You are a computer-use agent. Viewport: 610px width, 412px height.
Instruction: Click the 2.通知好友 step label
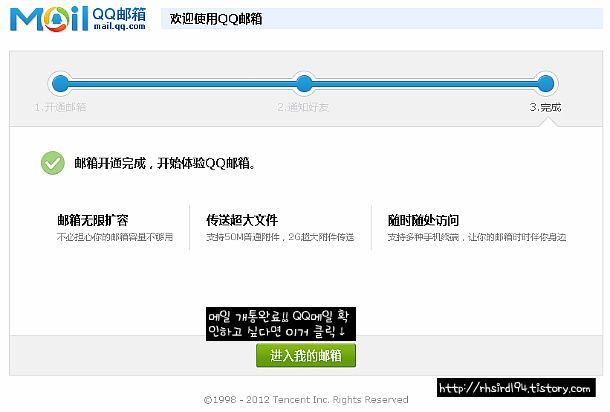[x=303, y=107]
